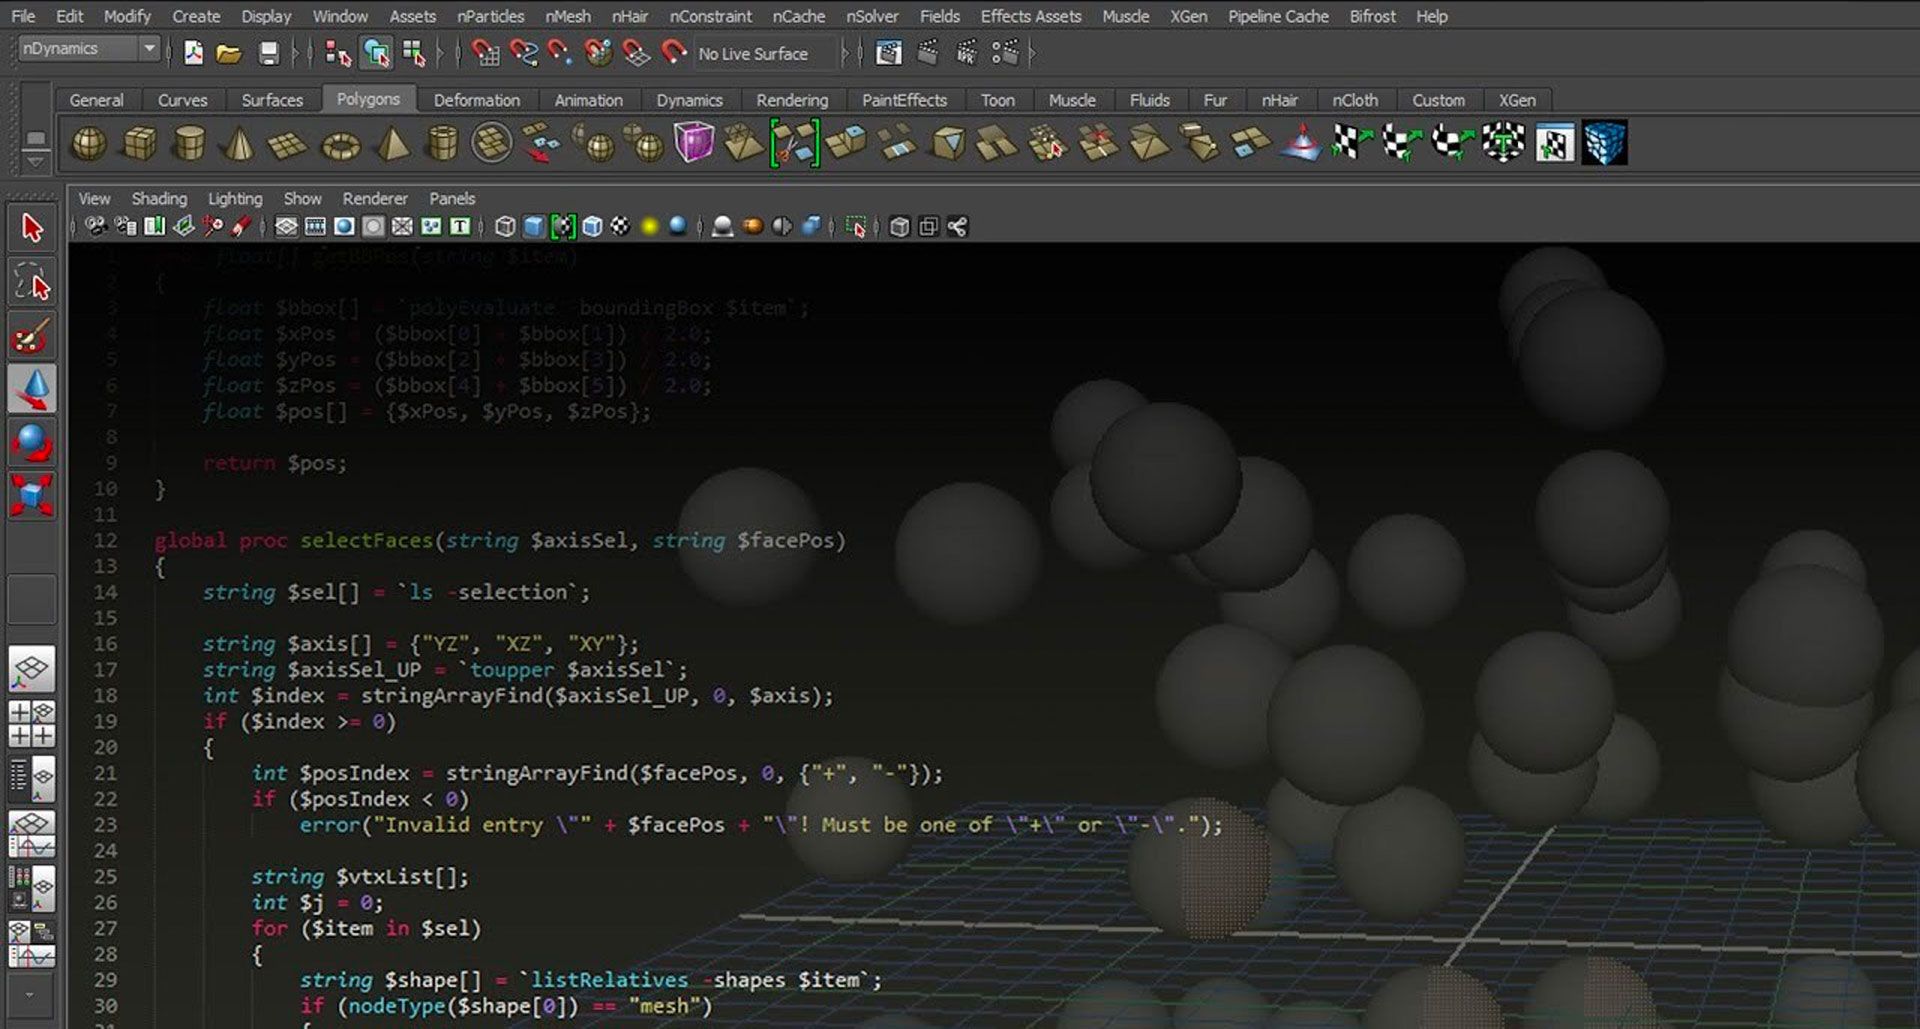Toggle isolate select in the viewport toolbar
The image size is (1920, 1029).
click(852, 226)
